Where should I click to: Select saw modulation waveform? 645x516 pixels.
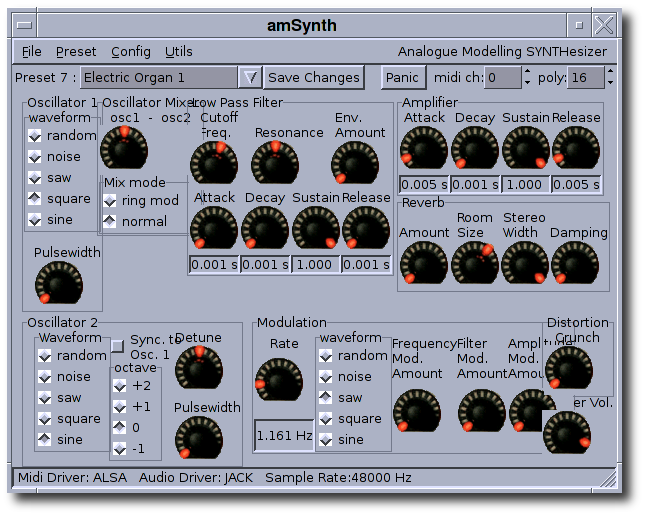(341, 397)
